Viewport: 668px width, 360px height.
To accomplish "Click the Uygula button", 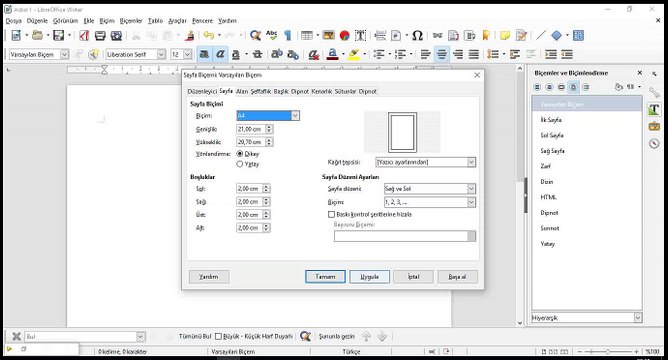I will point(369,277).
